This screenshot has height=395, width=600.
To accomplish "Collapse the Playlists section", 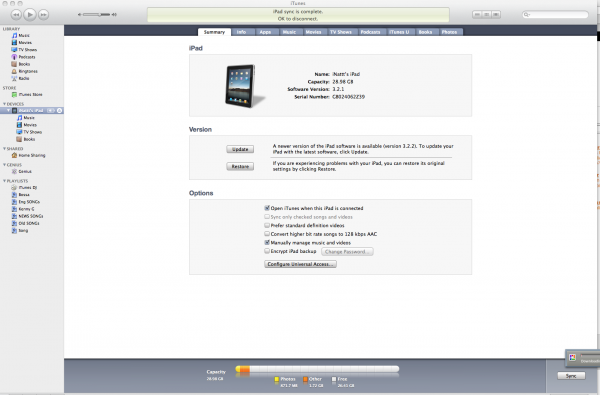I will (x=4, y=181).
